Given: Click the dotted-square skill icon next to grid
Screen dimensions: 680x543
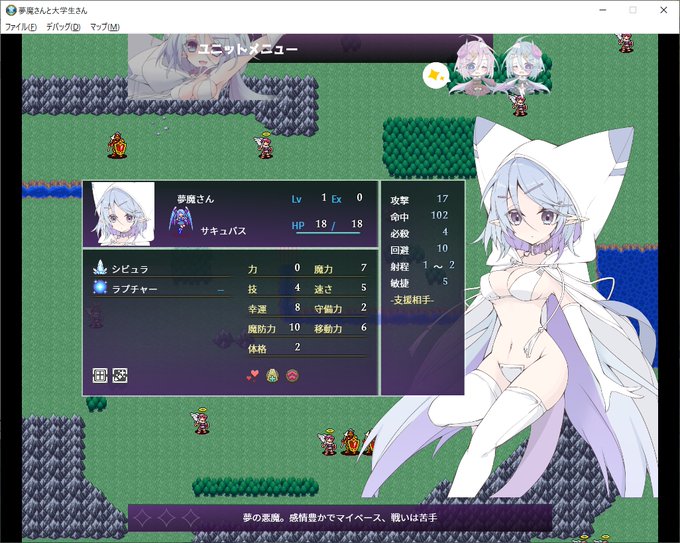Looking at the screenshot, I should [x=120, y=376].
